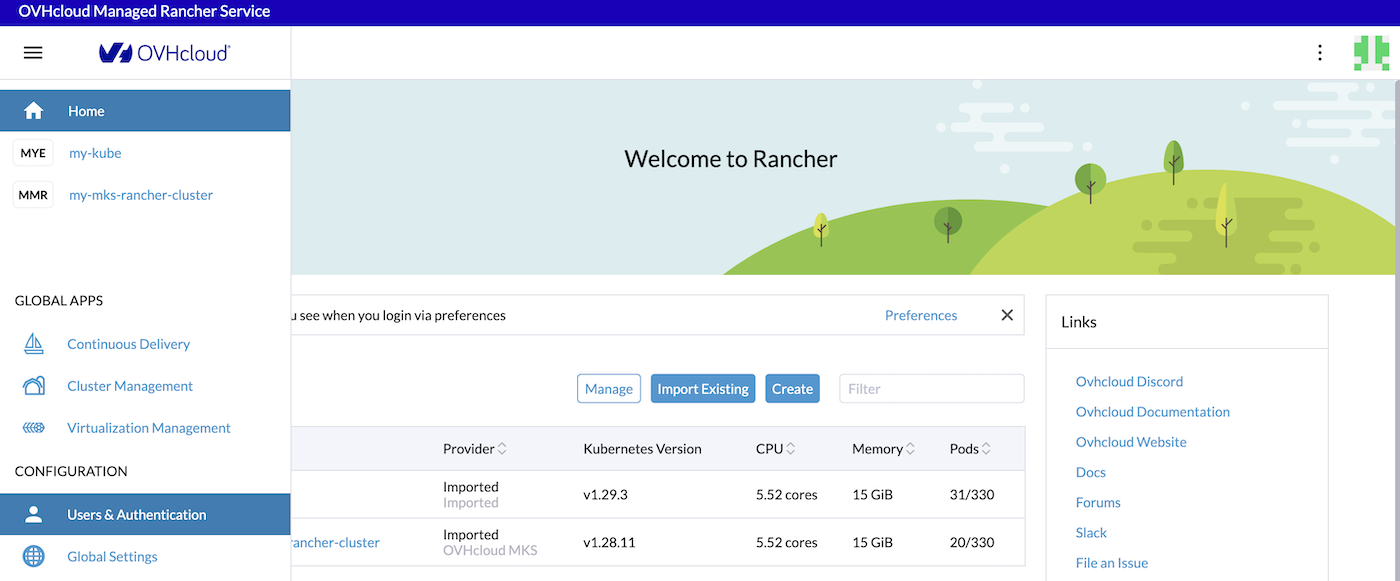Click inside the cluster Filter field
Image resolution: width=1400 pixels, height=581 pixels.
931,388
